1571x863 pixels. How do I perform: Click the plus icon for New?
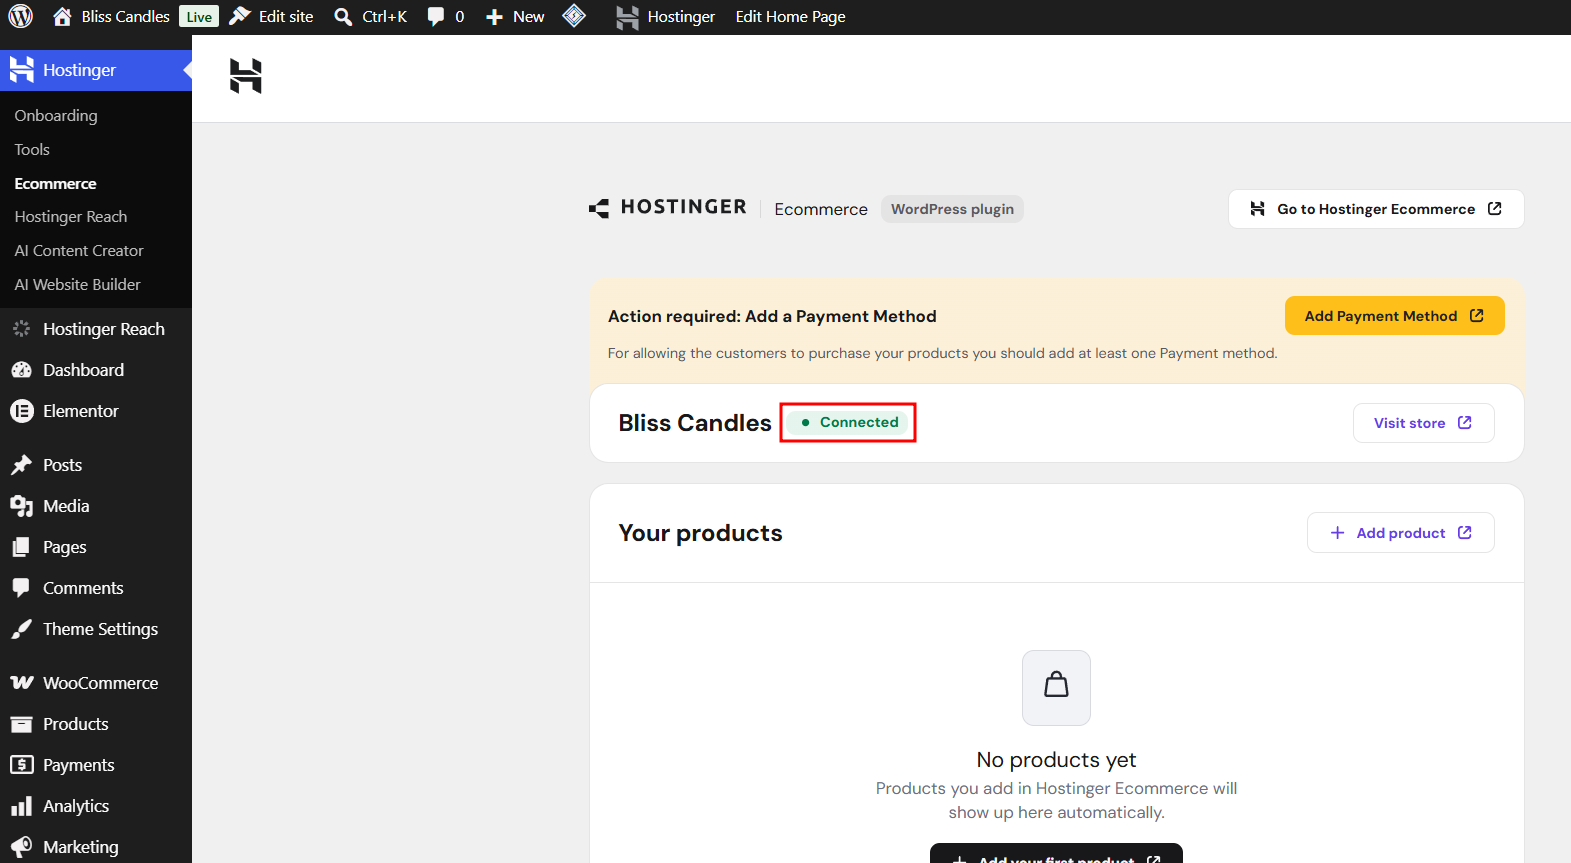point(494,17)
